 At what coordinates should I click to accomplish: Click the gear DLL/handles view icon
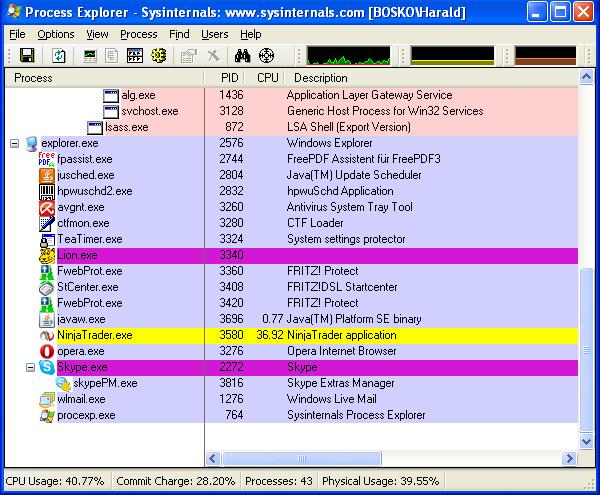[x=158, y=56]
